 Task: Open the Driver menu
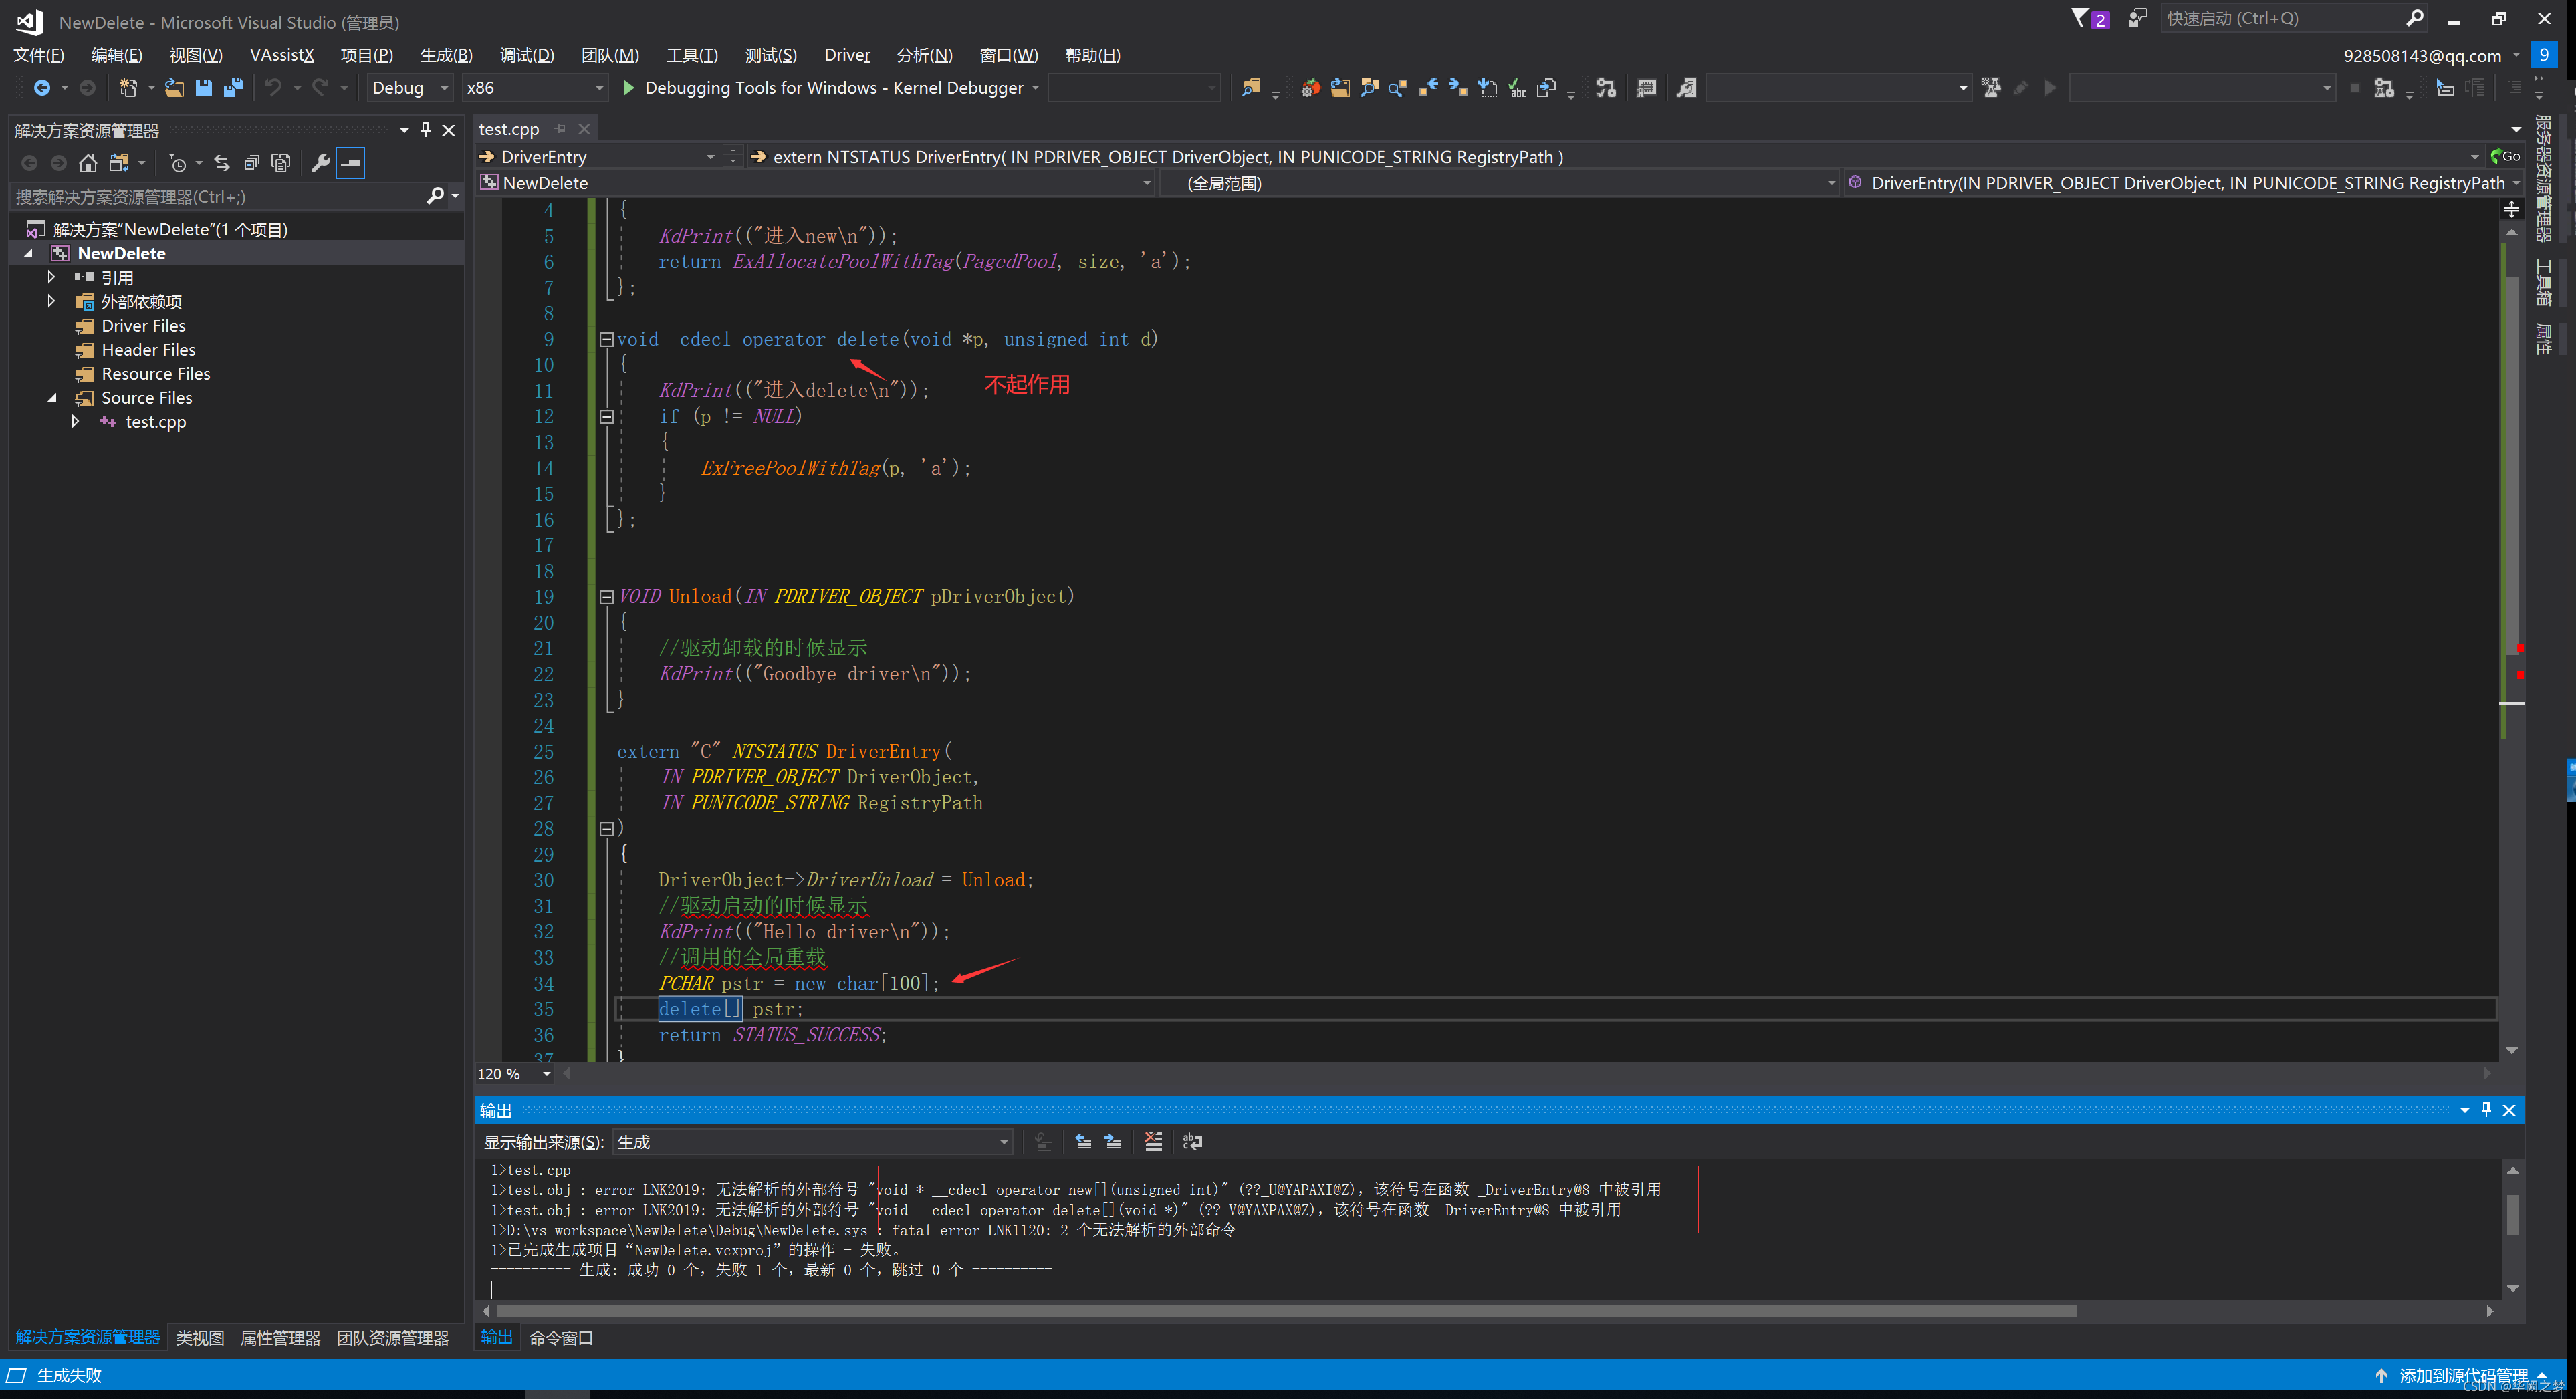coord(847,56)
